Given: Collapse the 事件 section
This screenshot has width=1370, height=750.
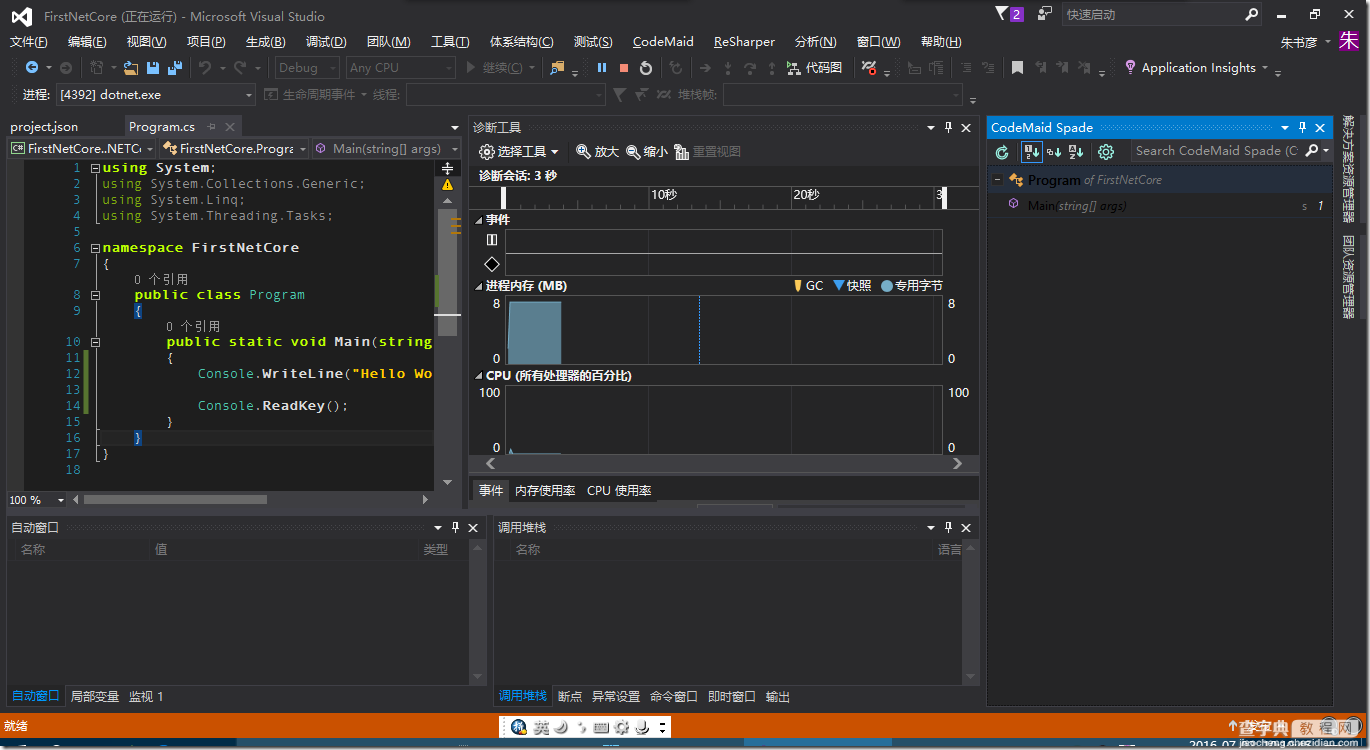Looking at the screenshot, I should click(x=479, y=220).
